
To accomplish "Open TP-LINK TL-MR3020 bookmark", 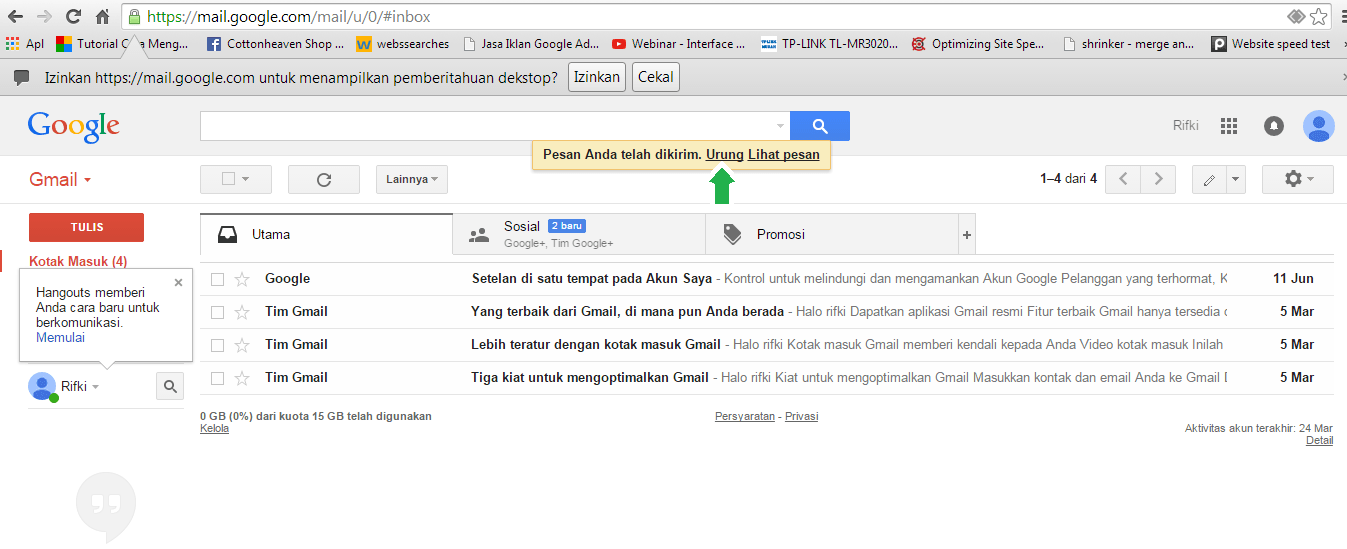I will pos(830,44).
